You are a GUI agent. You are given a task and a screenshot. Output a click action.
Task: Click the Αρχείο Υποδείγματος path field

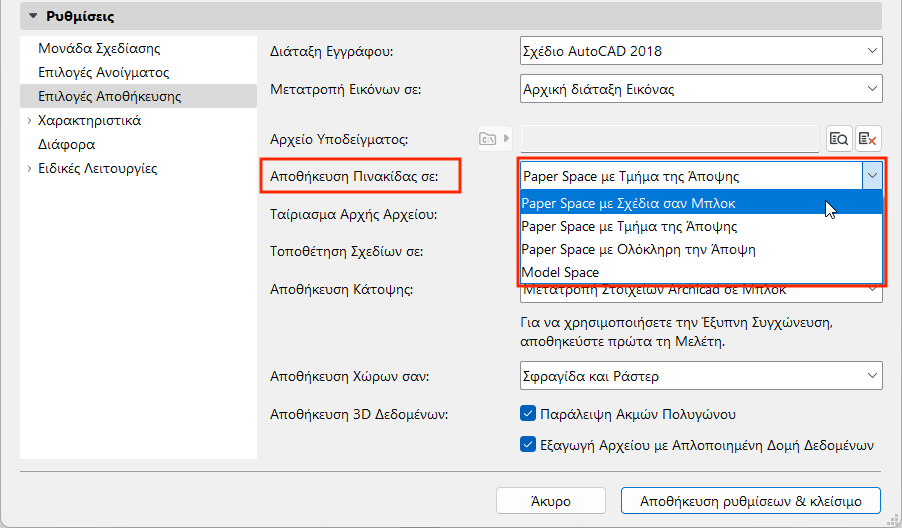pos(670,138)
